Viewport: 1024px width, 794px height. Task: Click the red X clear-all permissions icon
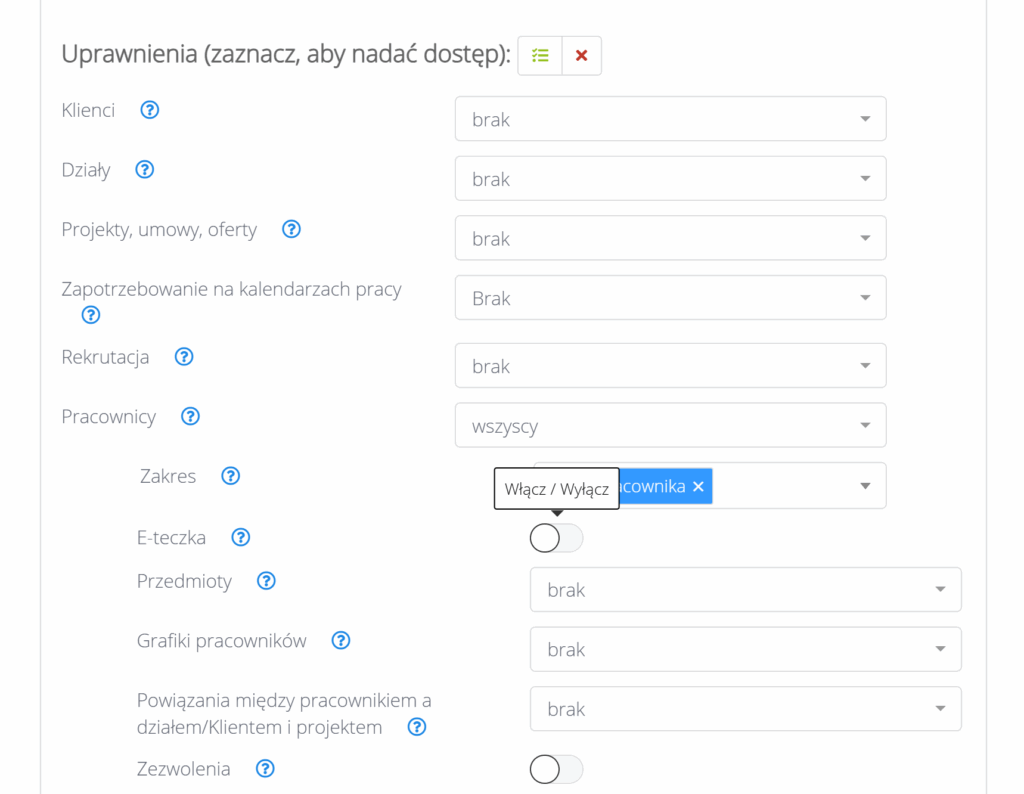(x=581, y=56)
